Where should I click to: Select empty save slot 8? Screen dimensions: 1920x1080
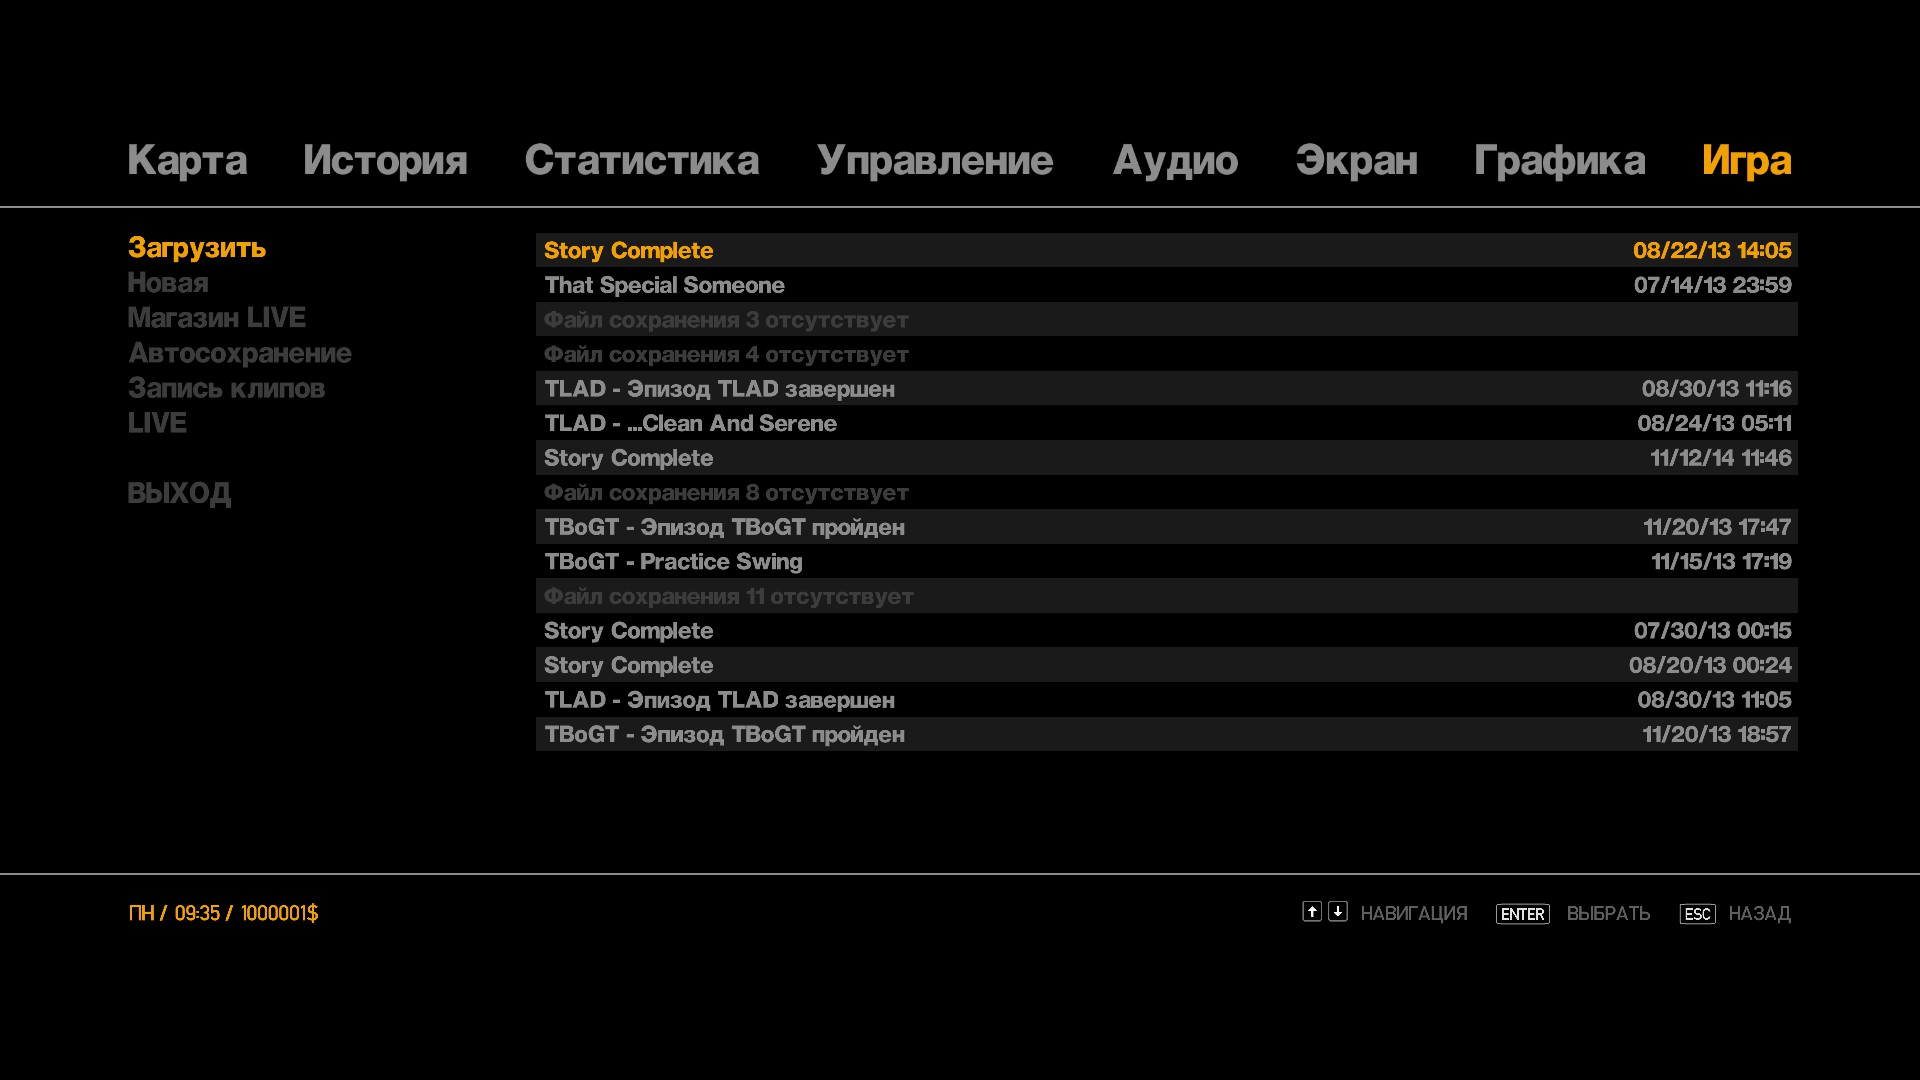point(726,493)
